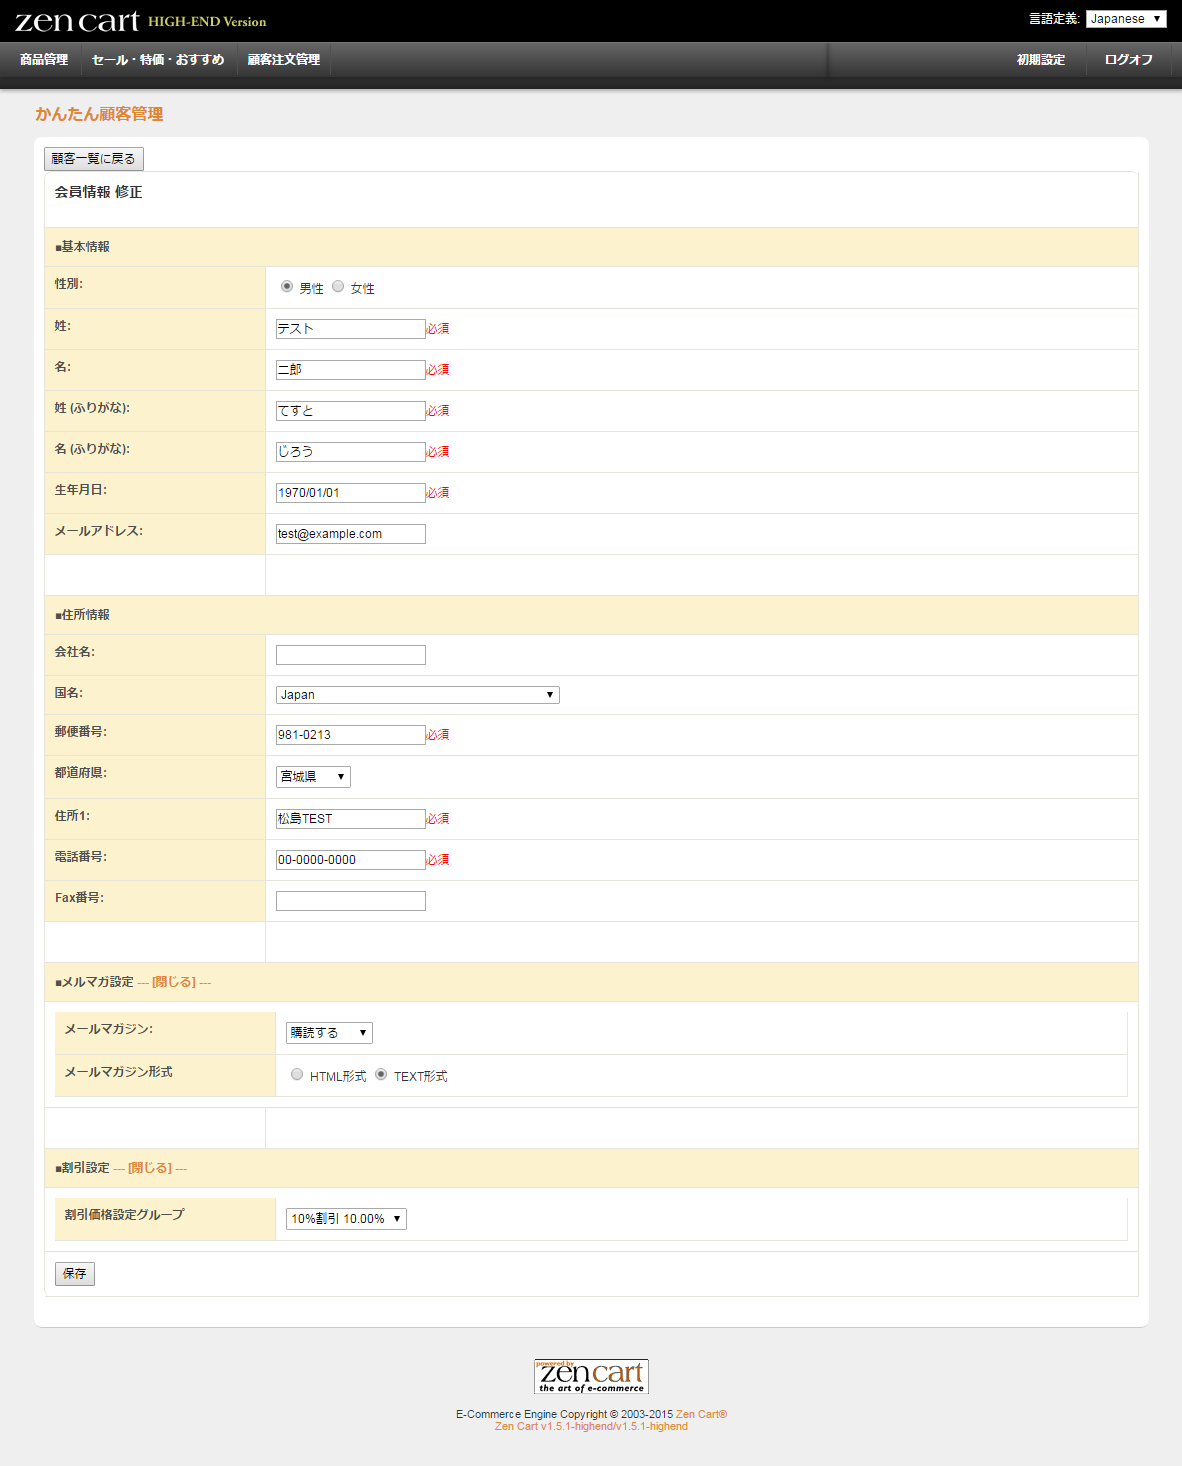Open the 割引価格設定グループ dropdown

[346, 1219]
